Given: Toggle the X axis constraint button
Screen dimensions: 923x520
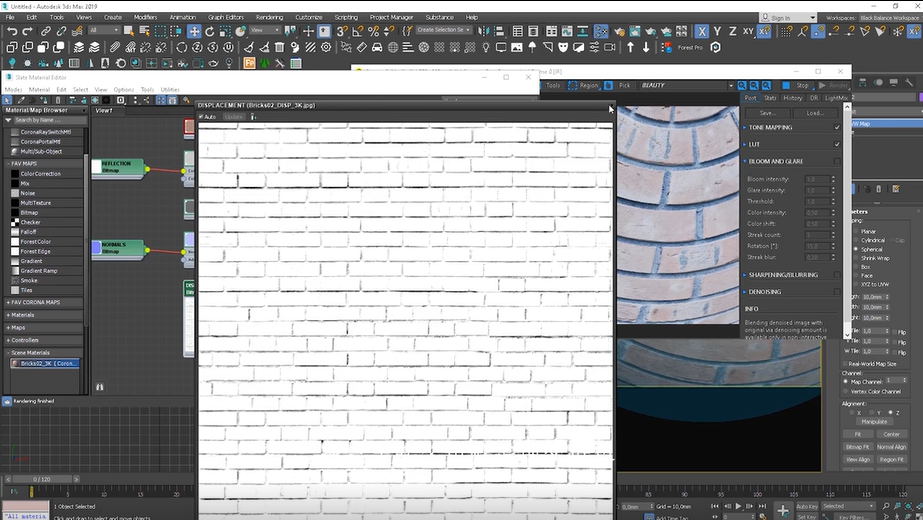Looking at the screenshot, I should point(701,31).
